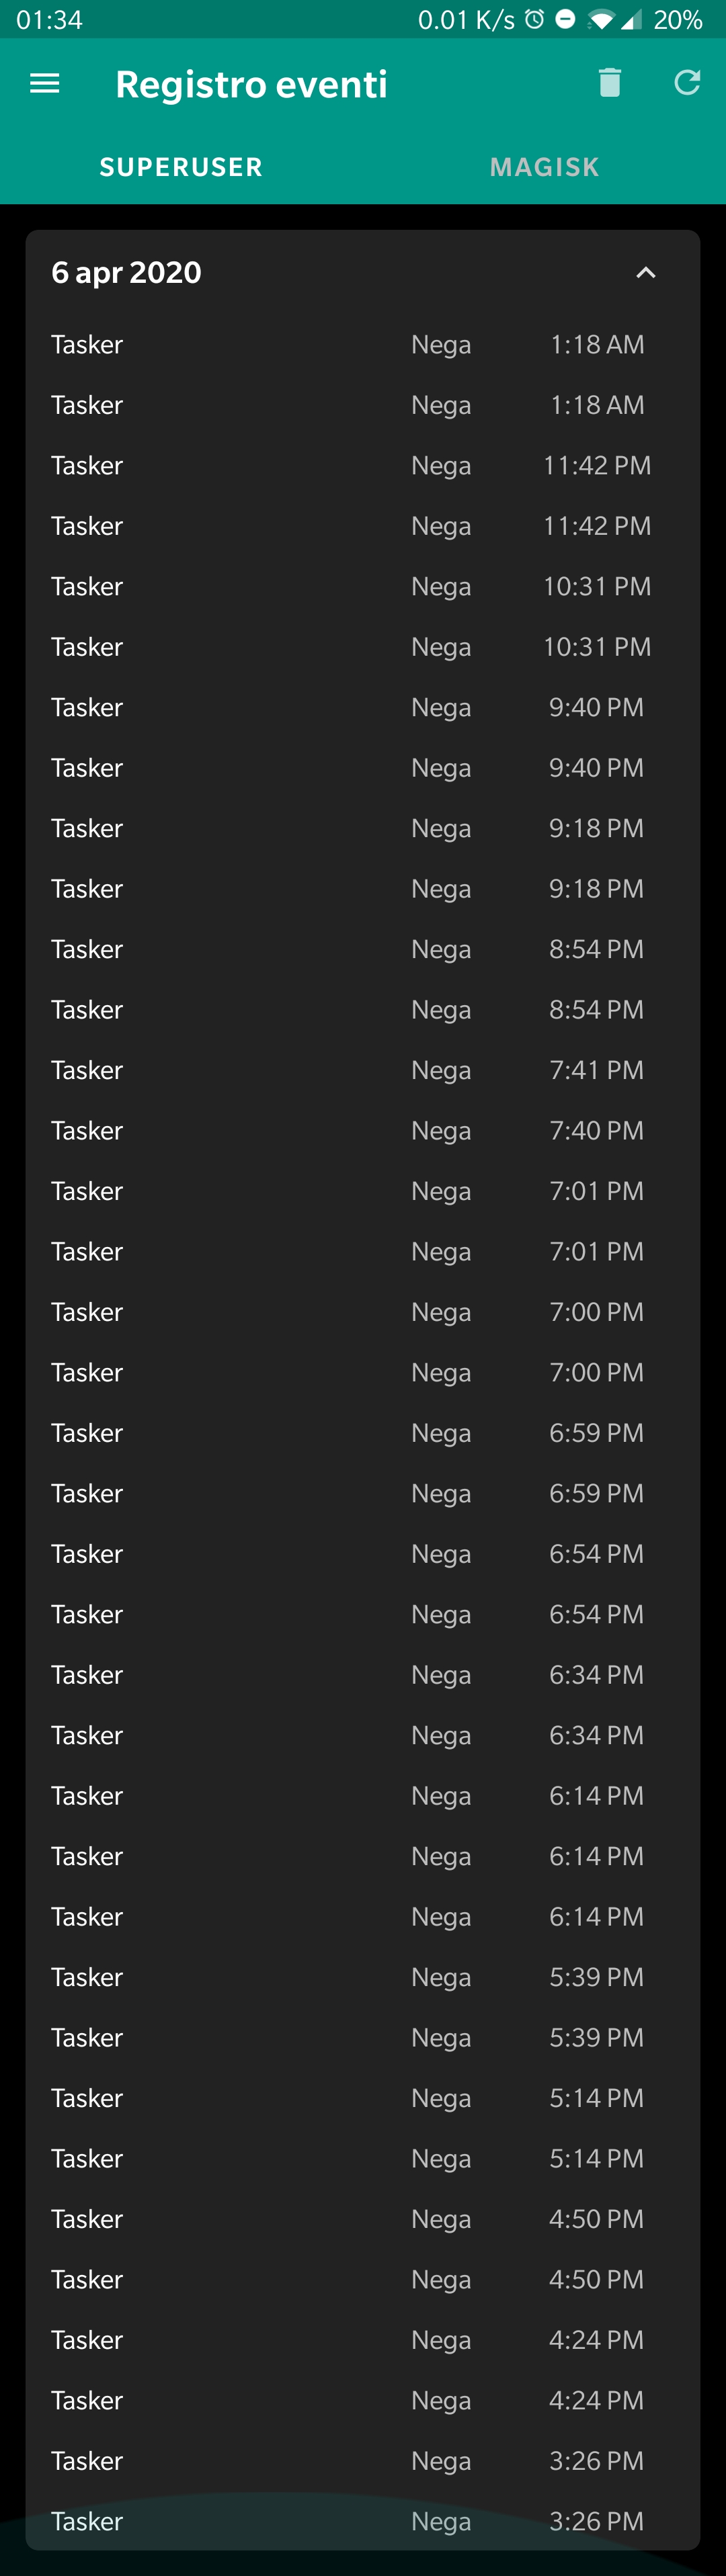The image size is (726, 2576).
Task: Tap the 20% battery indicator
Action: click(678, 20)
